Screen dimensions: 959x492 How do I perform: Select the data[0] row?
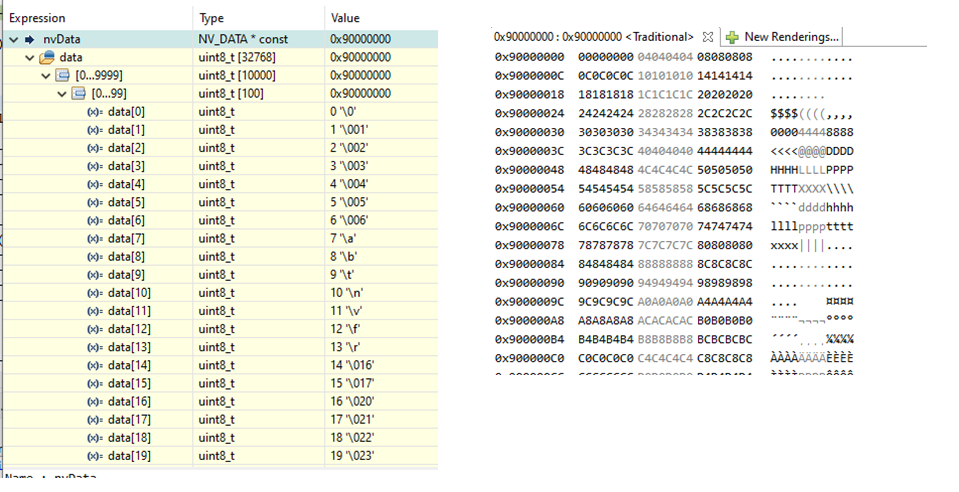tap(221, 112)
